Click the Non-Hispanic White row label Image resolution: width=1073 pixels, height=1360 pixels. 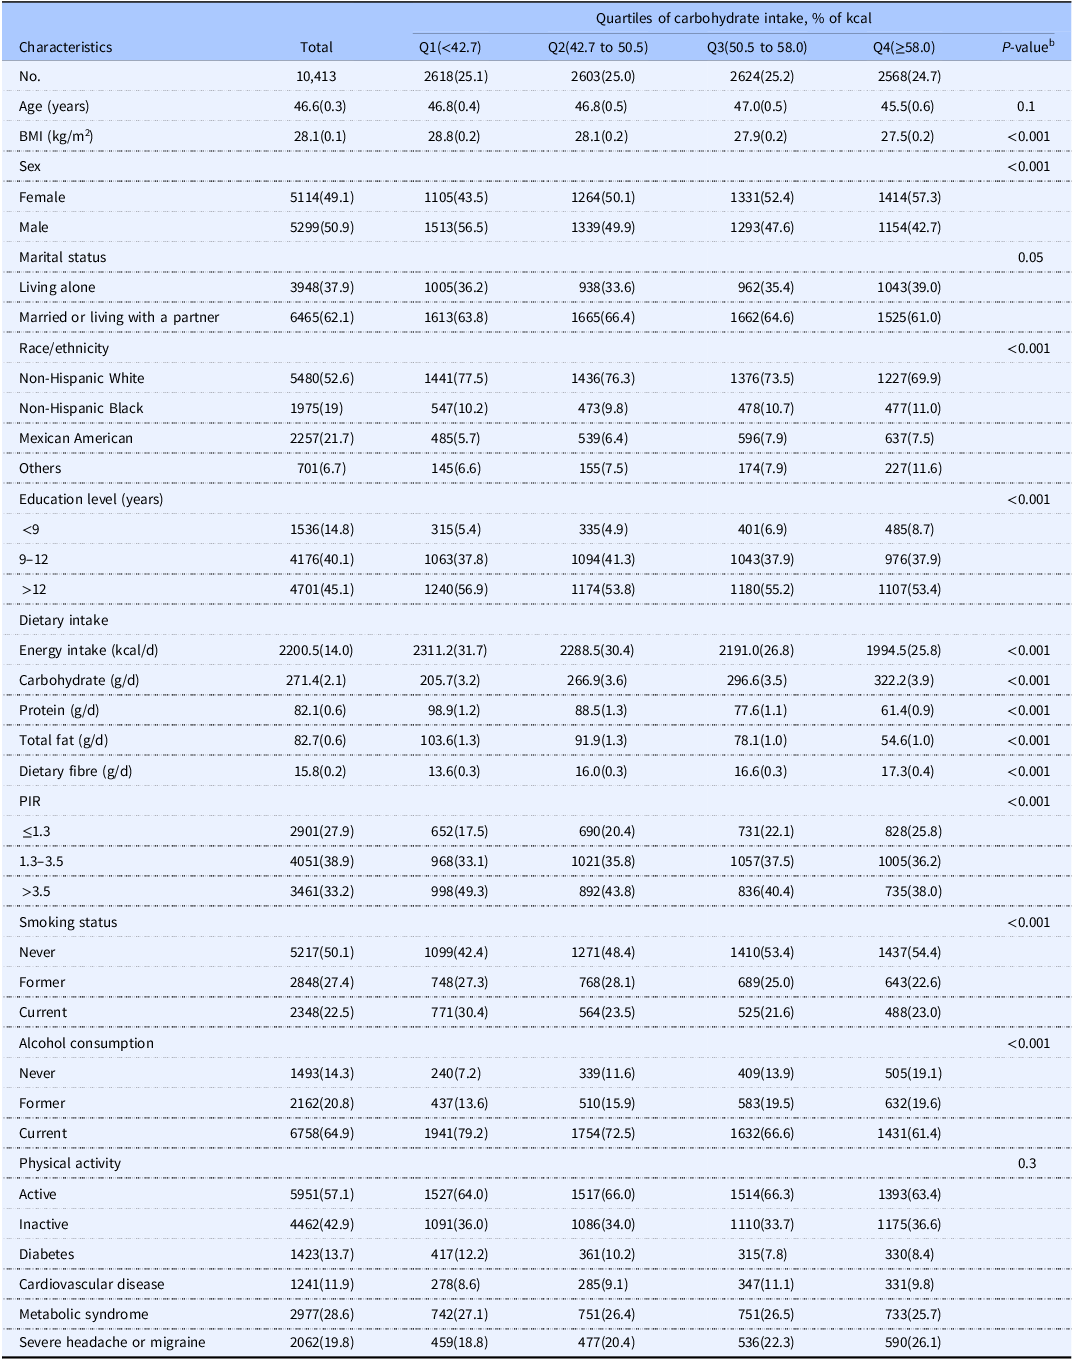pos(82,378)
